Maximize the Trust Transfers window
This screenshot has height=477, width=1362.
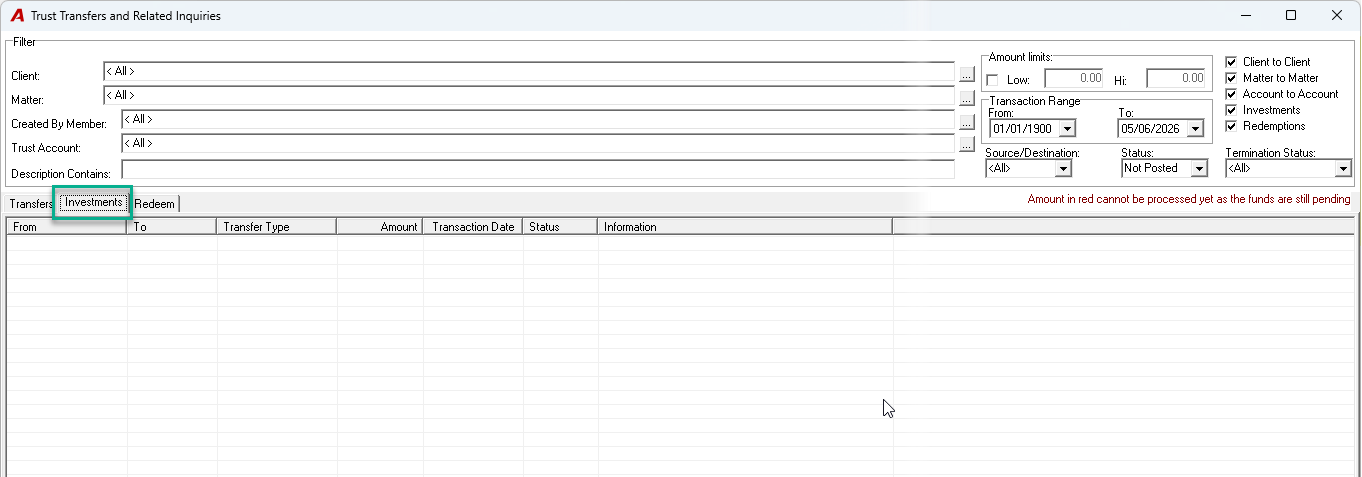[1291, 16]
